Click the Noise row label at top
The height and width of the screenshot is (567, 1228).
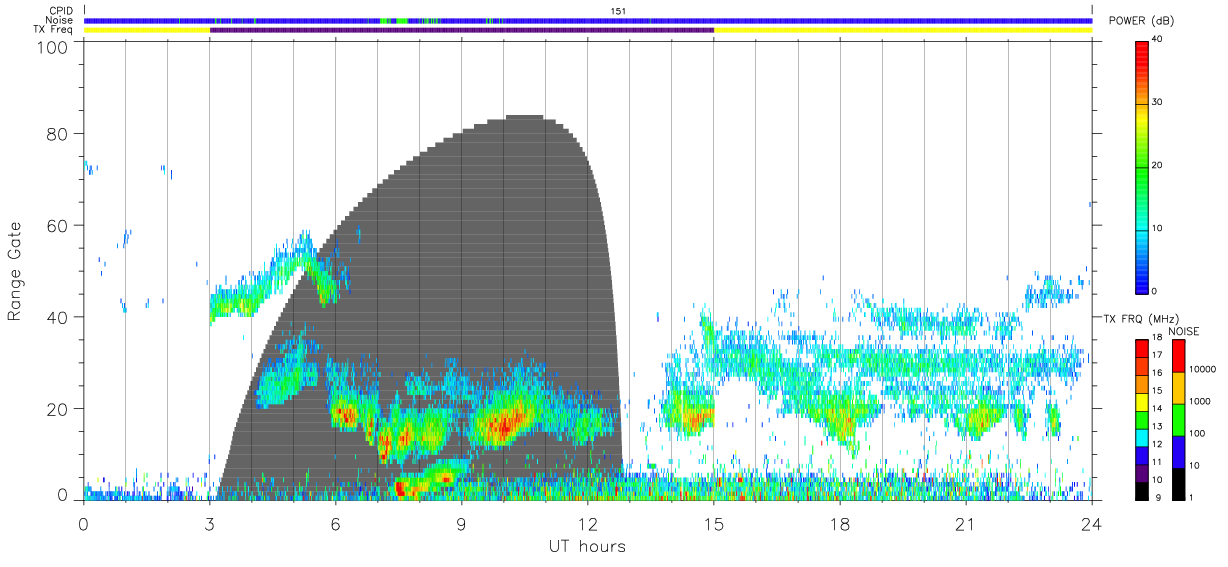[x=61, y=20]
